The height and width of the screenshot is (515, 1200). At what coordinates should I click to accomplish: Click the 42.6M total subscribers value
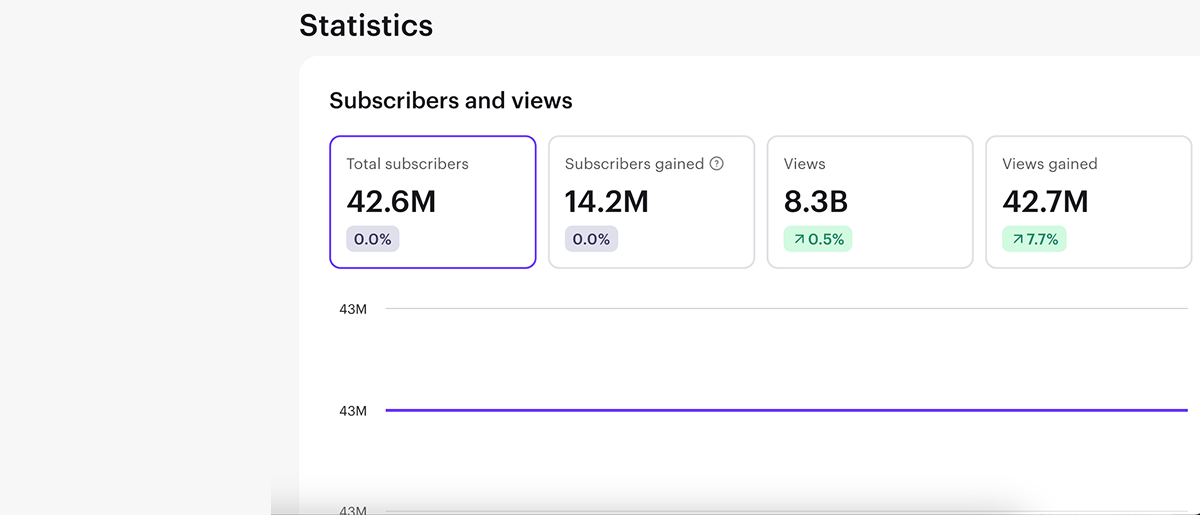tap(391, 202)
